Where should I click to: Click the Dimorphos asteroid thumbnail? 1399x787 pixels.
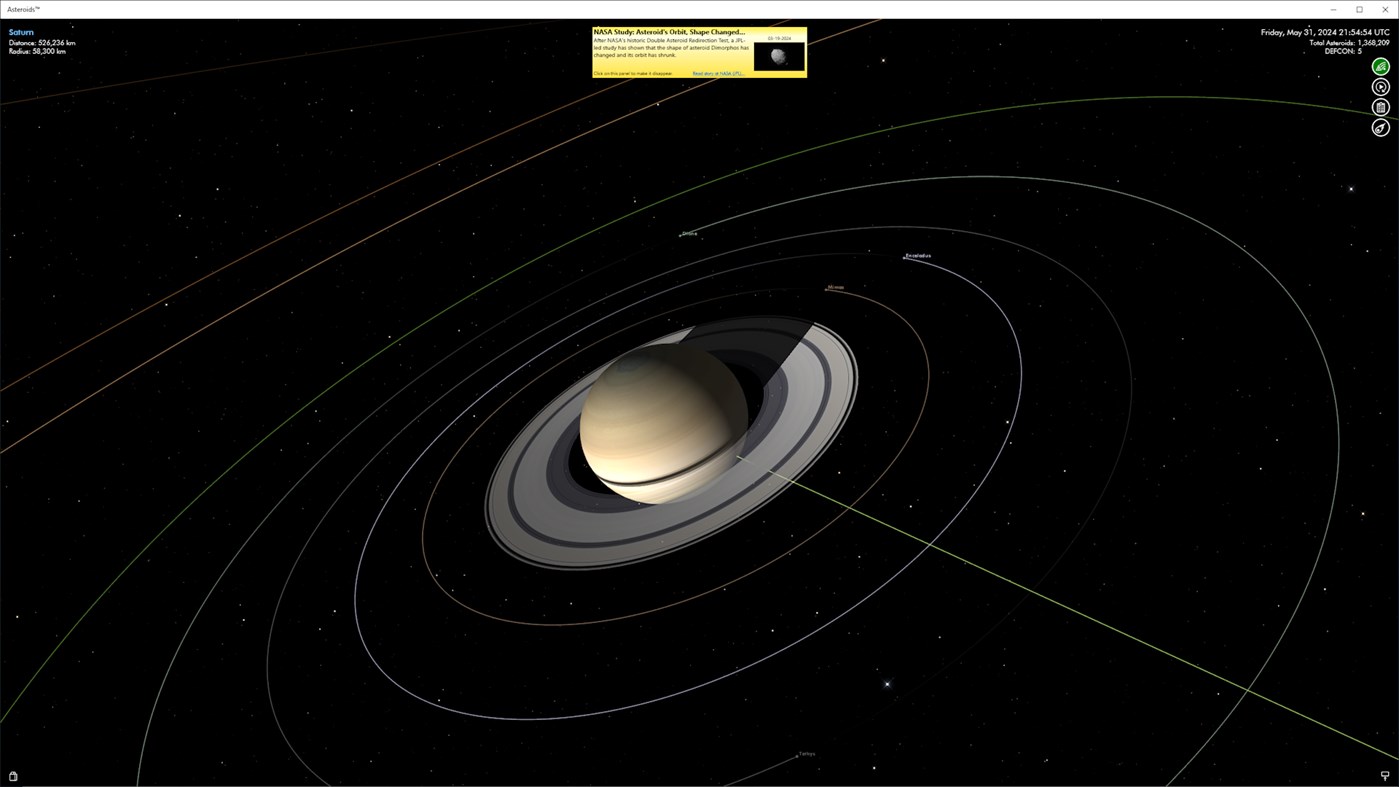pyautogui.click(x=779, y=56)
